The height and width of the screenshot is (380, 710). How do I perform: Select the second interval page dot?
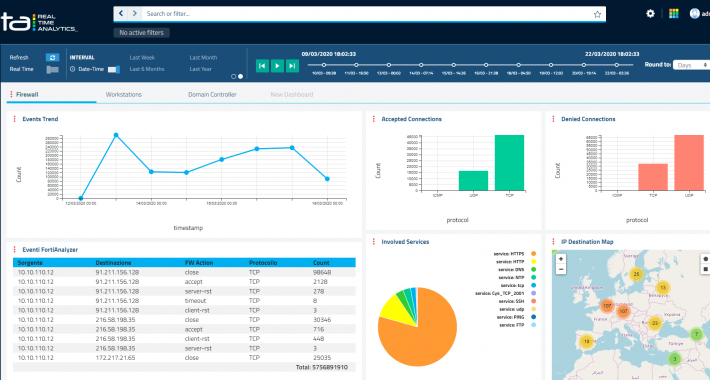(240, 77)
